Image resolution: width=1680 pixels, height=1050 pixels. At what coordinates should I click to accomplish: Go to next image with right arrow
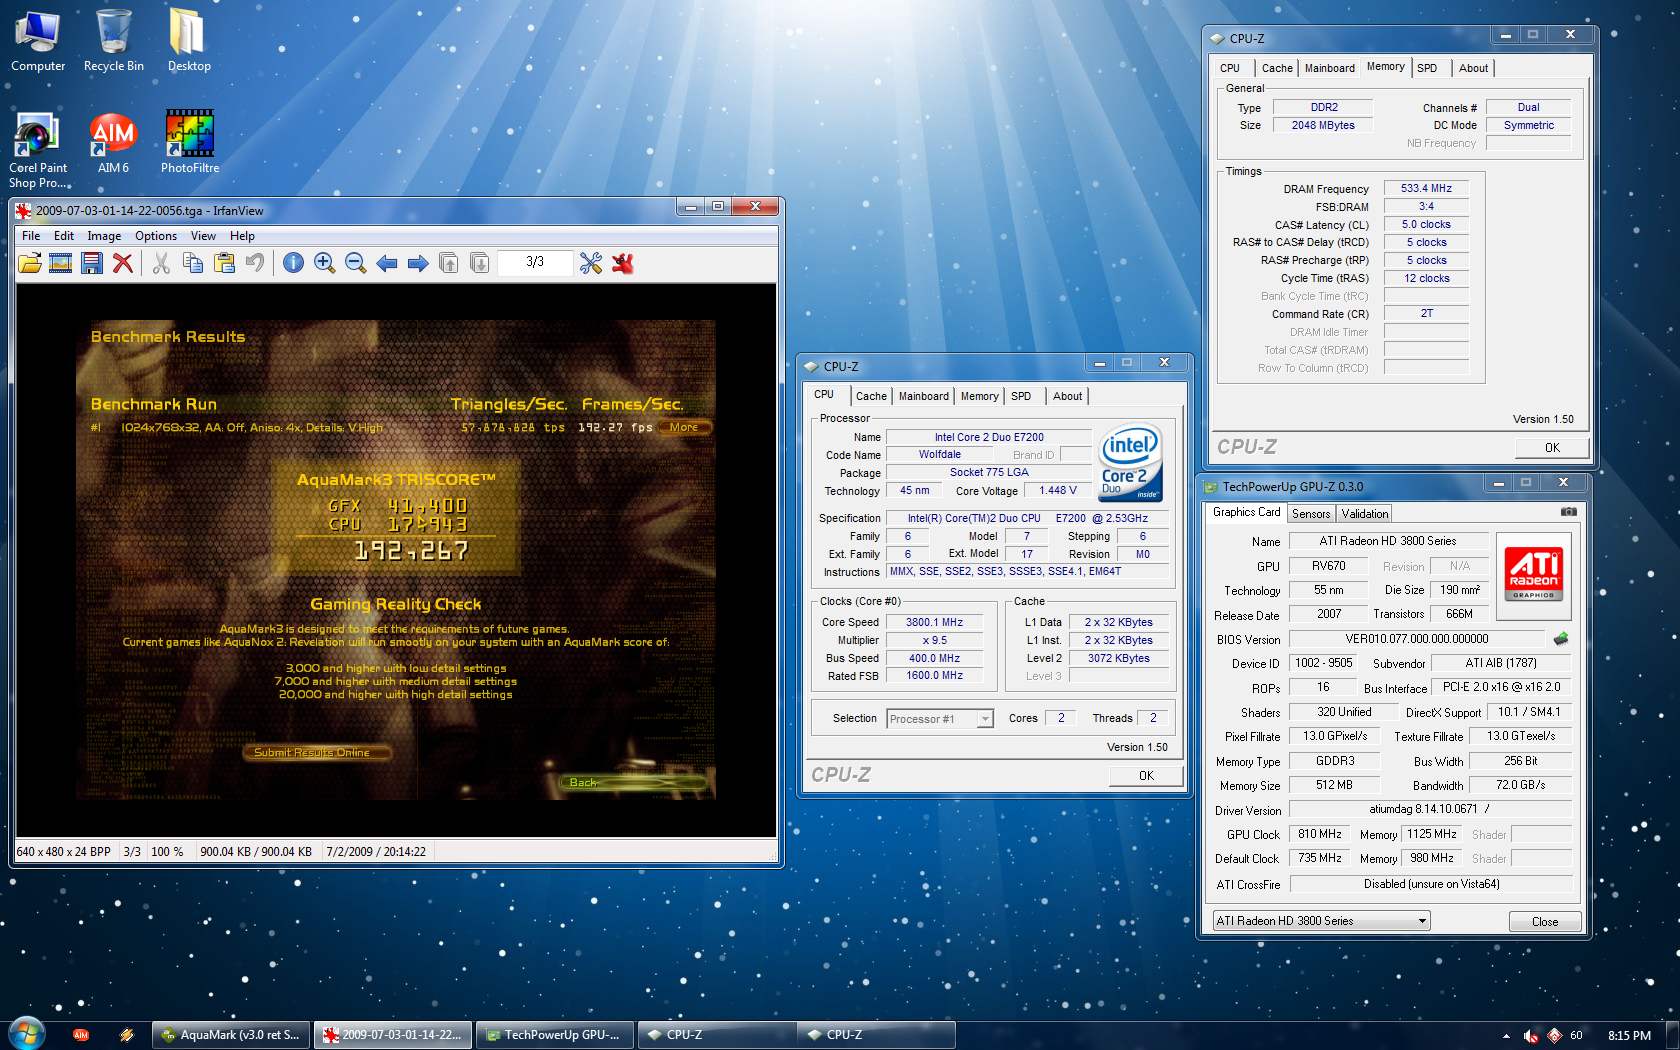418,263
